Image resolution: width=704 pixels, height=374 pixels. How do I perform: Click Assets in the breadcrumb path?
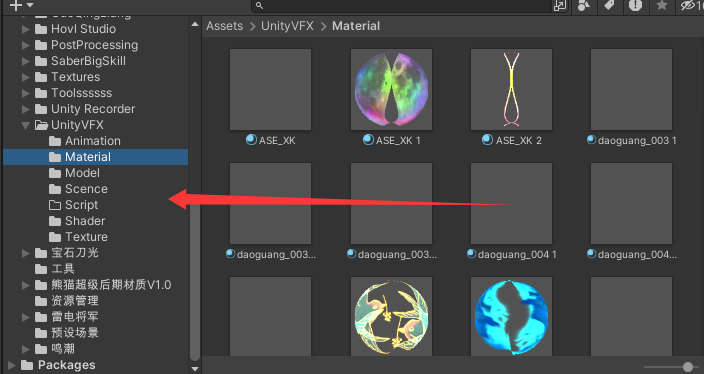[x=224, y=26]
